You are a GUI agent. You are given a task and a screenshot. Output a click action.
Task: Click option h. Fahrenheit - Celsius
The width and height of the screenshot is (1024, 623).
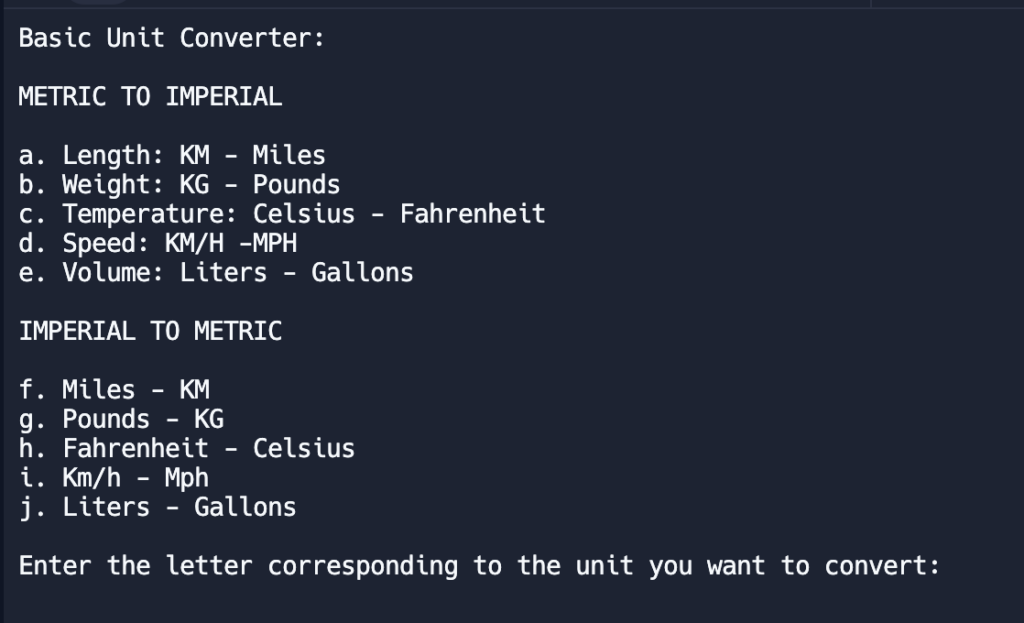tap(186, 449)
